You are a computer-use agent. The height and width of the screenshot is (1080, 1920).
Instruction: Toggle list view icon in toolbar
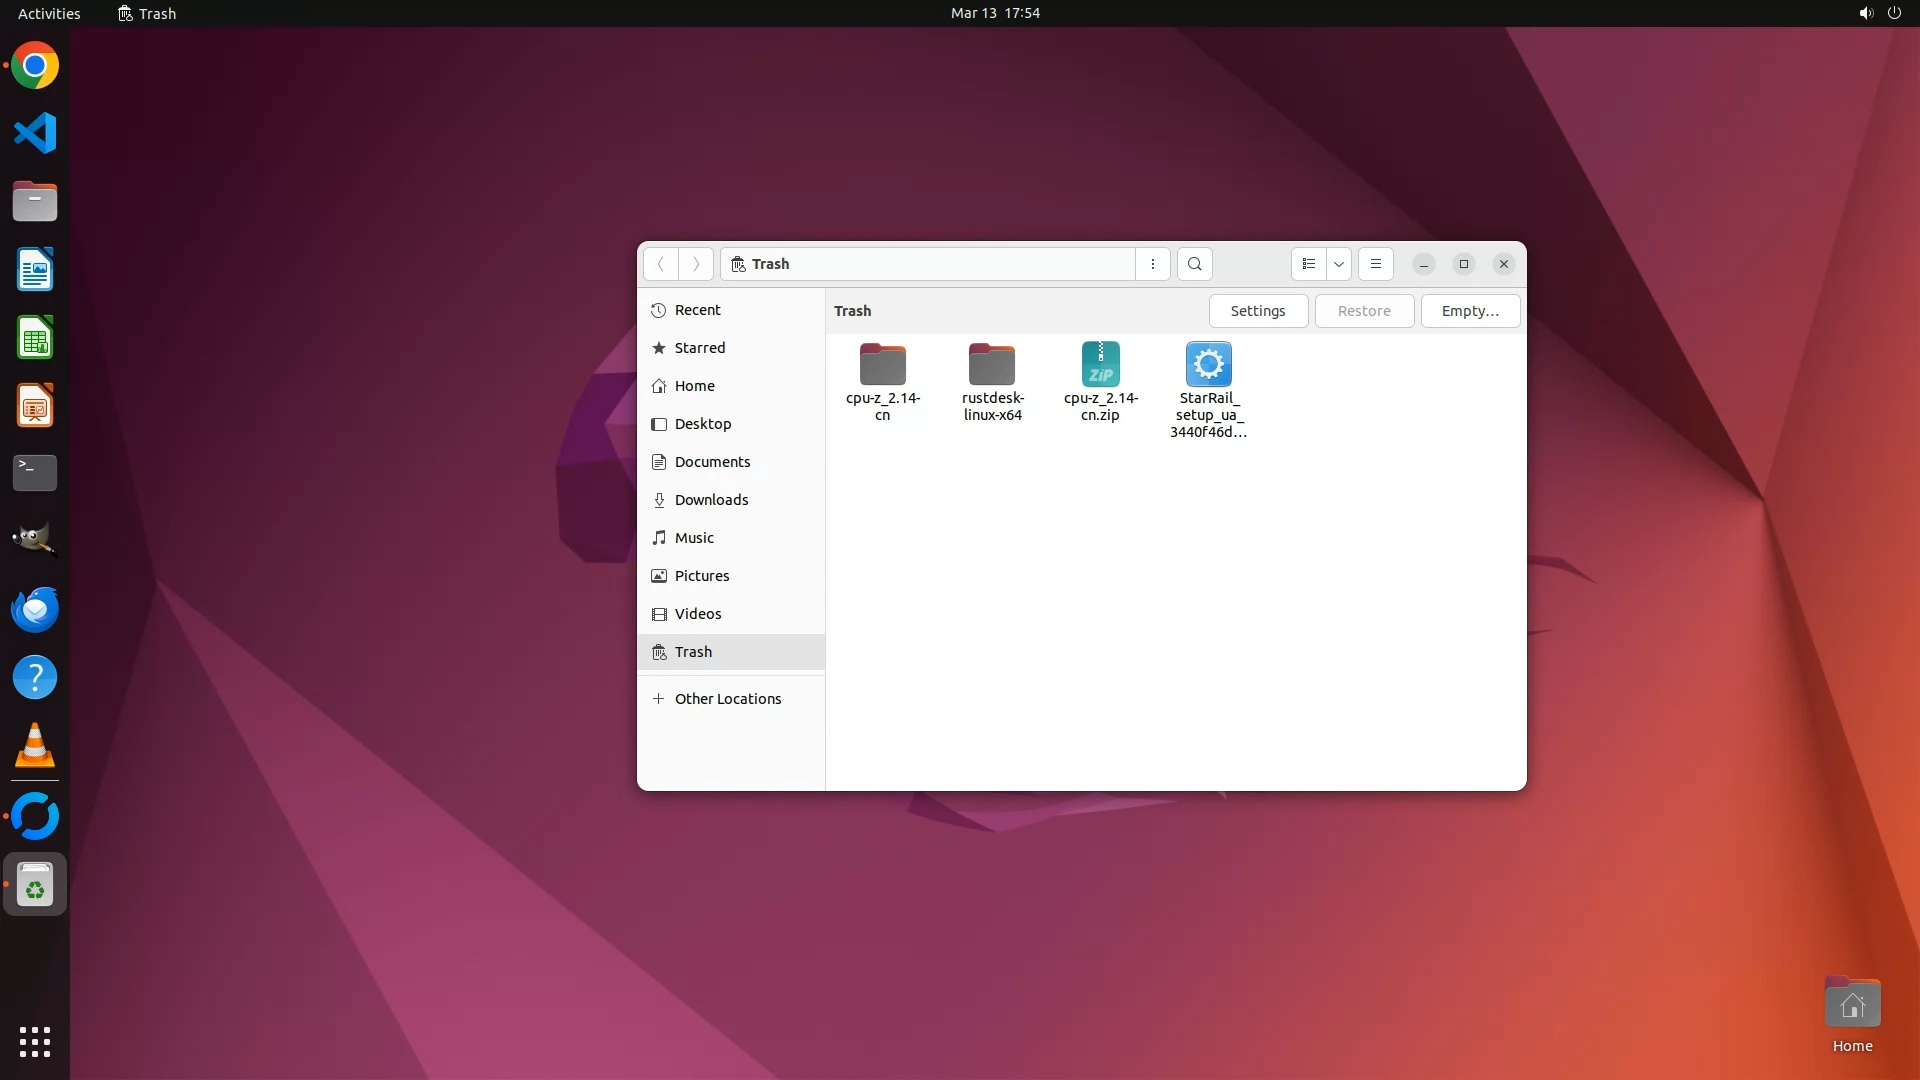pos(1308,264)
